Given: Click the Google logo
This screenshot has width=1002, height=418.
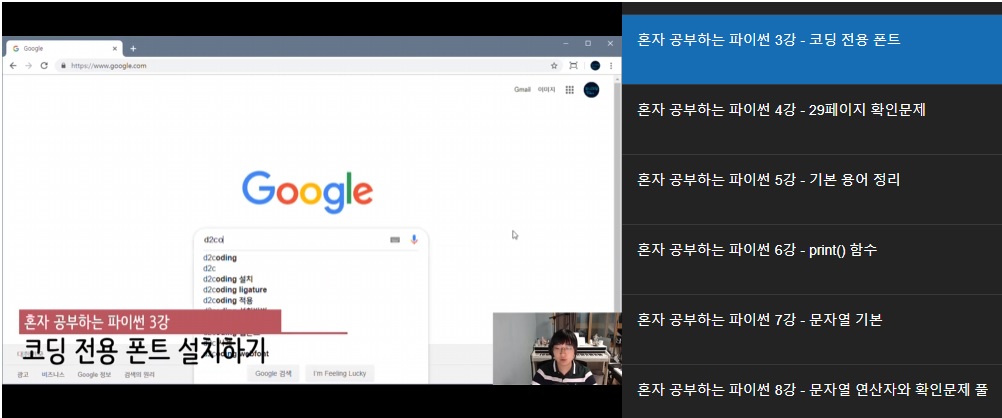Looking at the screenshot, I should point(307,192).
